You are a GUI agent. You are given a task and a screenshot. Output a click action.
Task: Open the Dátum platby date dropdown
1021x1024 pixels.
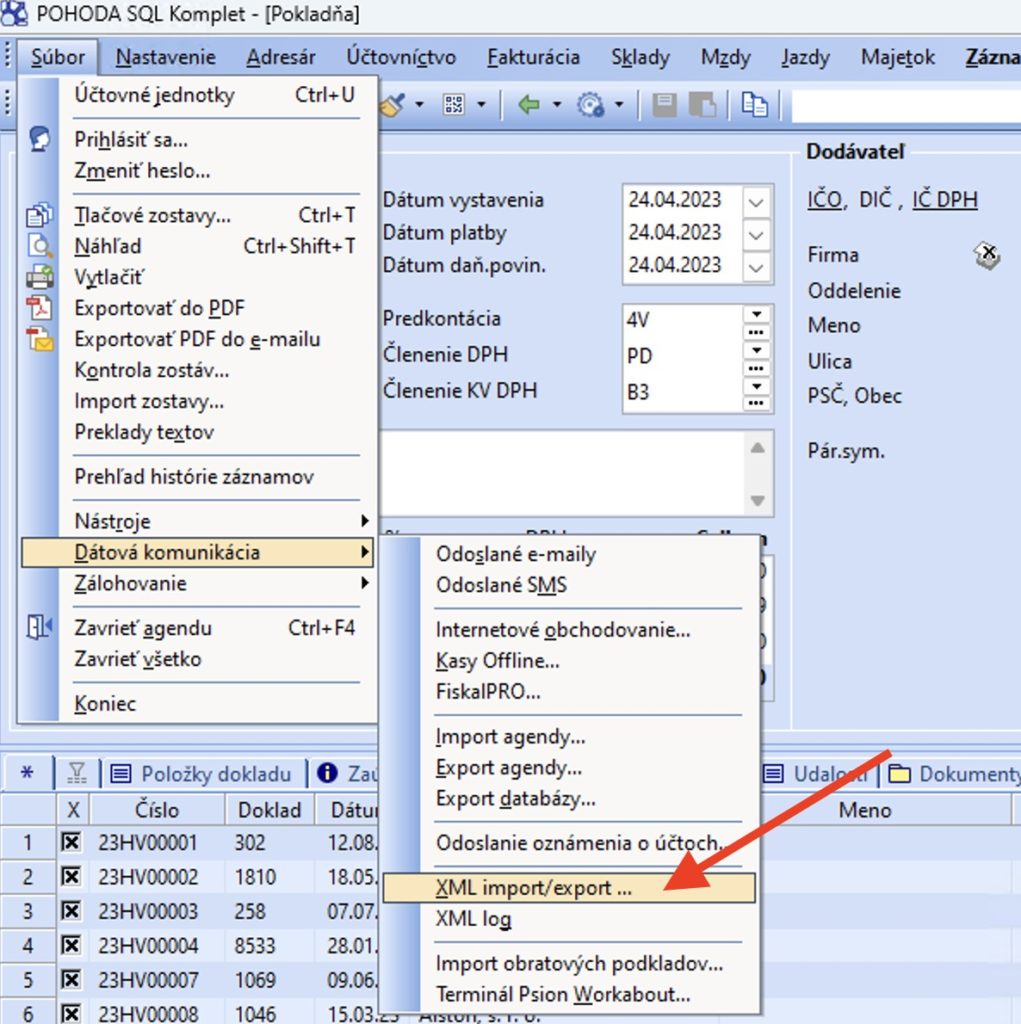[x=756, y=233]
